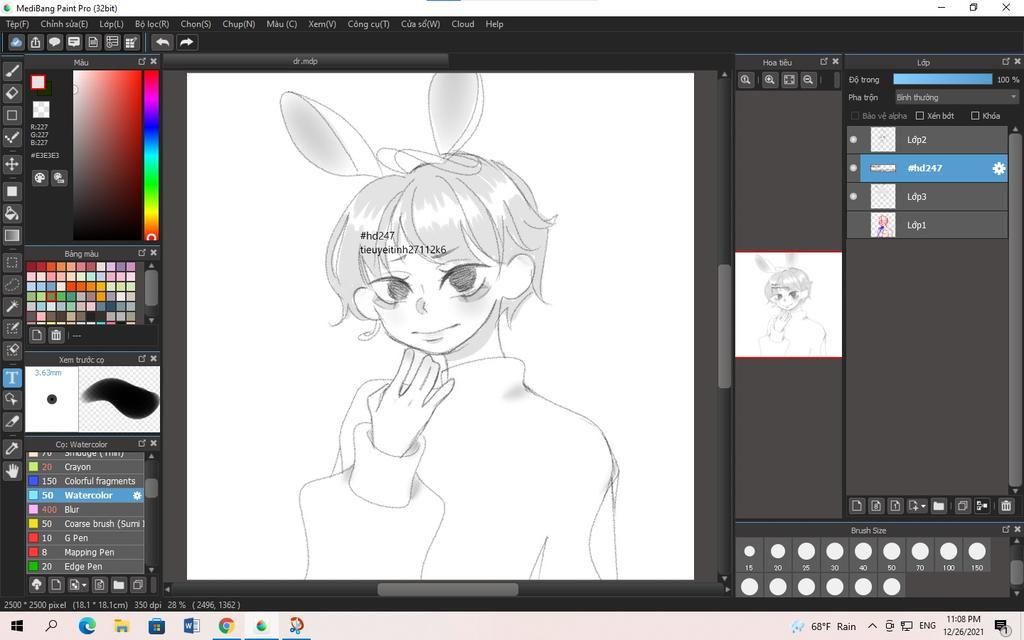
Task: Show hidden system tray icons chevron
Action: tap(872, 626)
